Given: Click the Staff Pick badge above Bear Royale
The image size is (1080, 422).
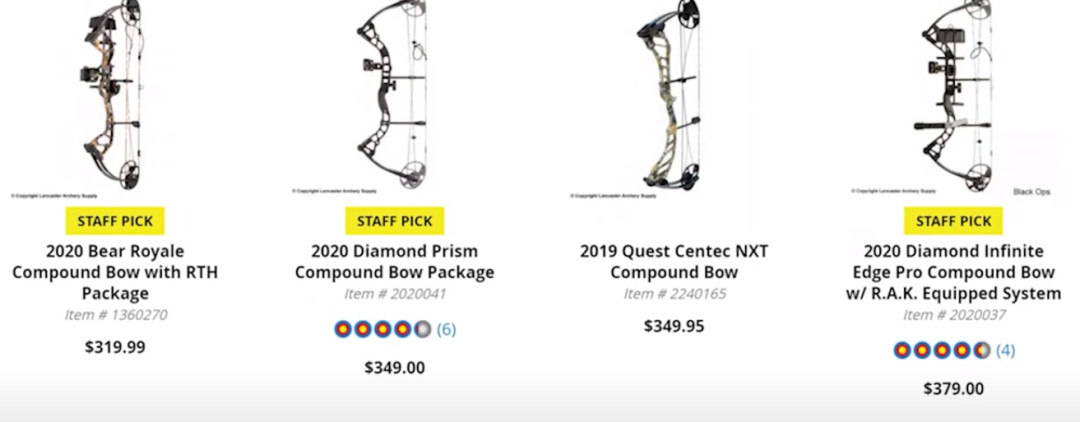Looking at the screenshot, I should (x=115, y=221).
